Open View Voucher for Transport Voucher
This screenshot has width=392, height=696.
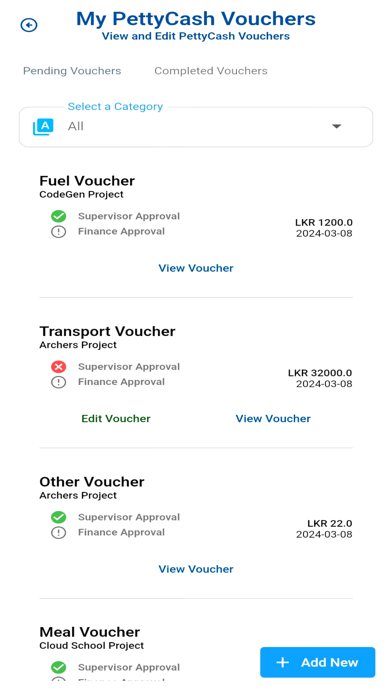(x=273, y=419)
